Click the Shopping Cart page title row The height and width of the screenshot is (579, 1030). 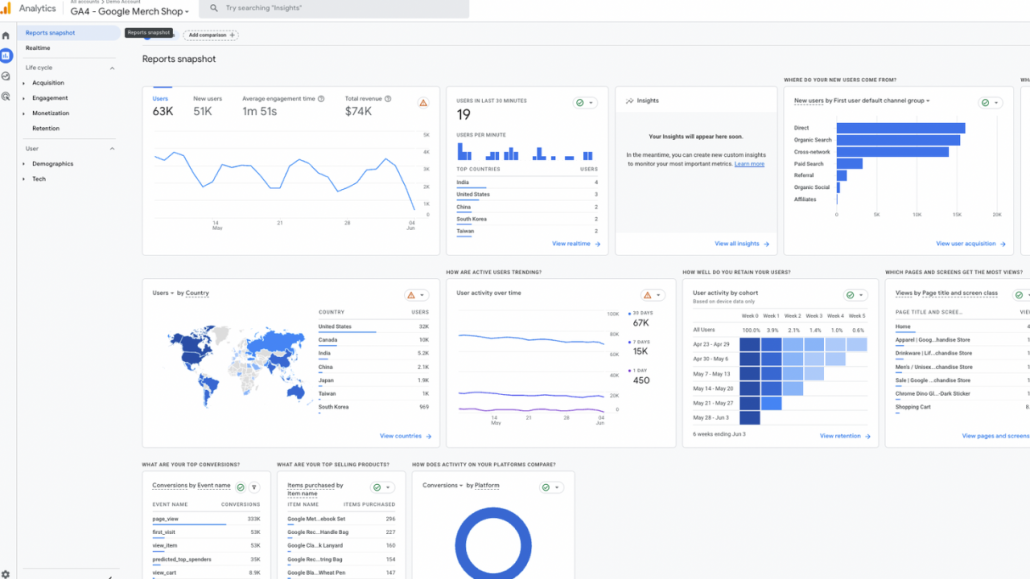coord(962,407)
